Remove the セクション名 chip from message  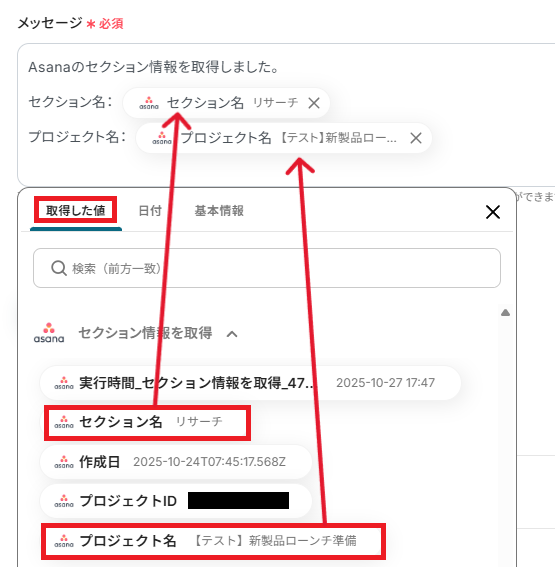(314, 103)
